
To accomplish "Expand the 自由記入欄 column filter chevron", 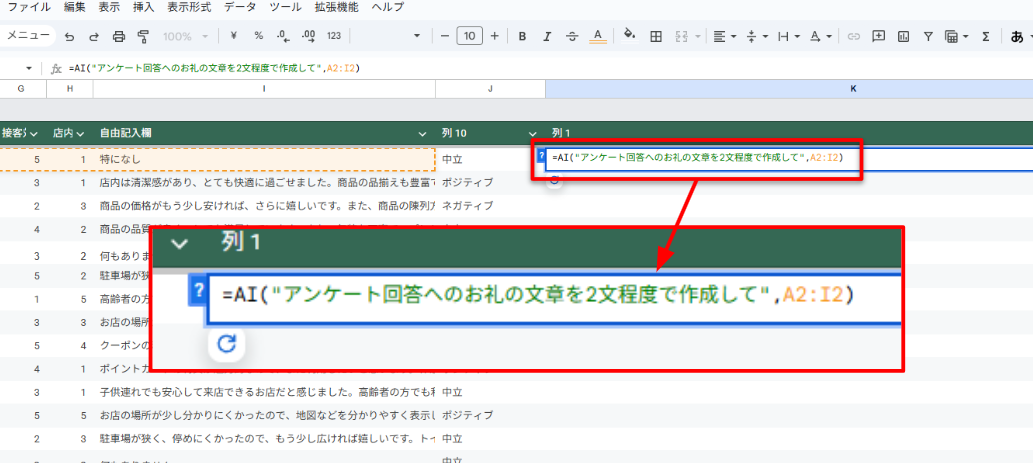I will pos(422,134).
